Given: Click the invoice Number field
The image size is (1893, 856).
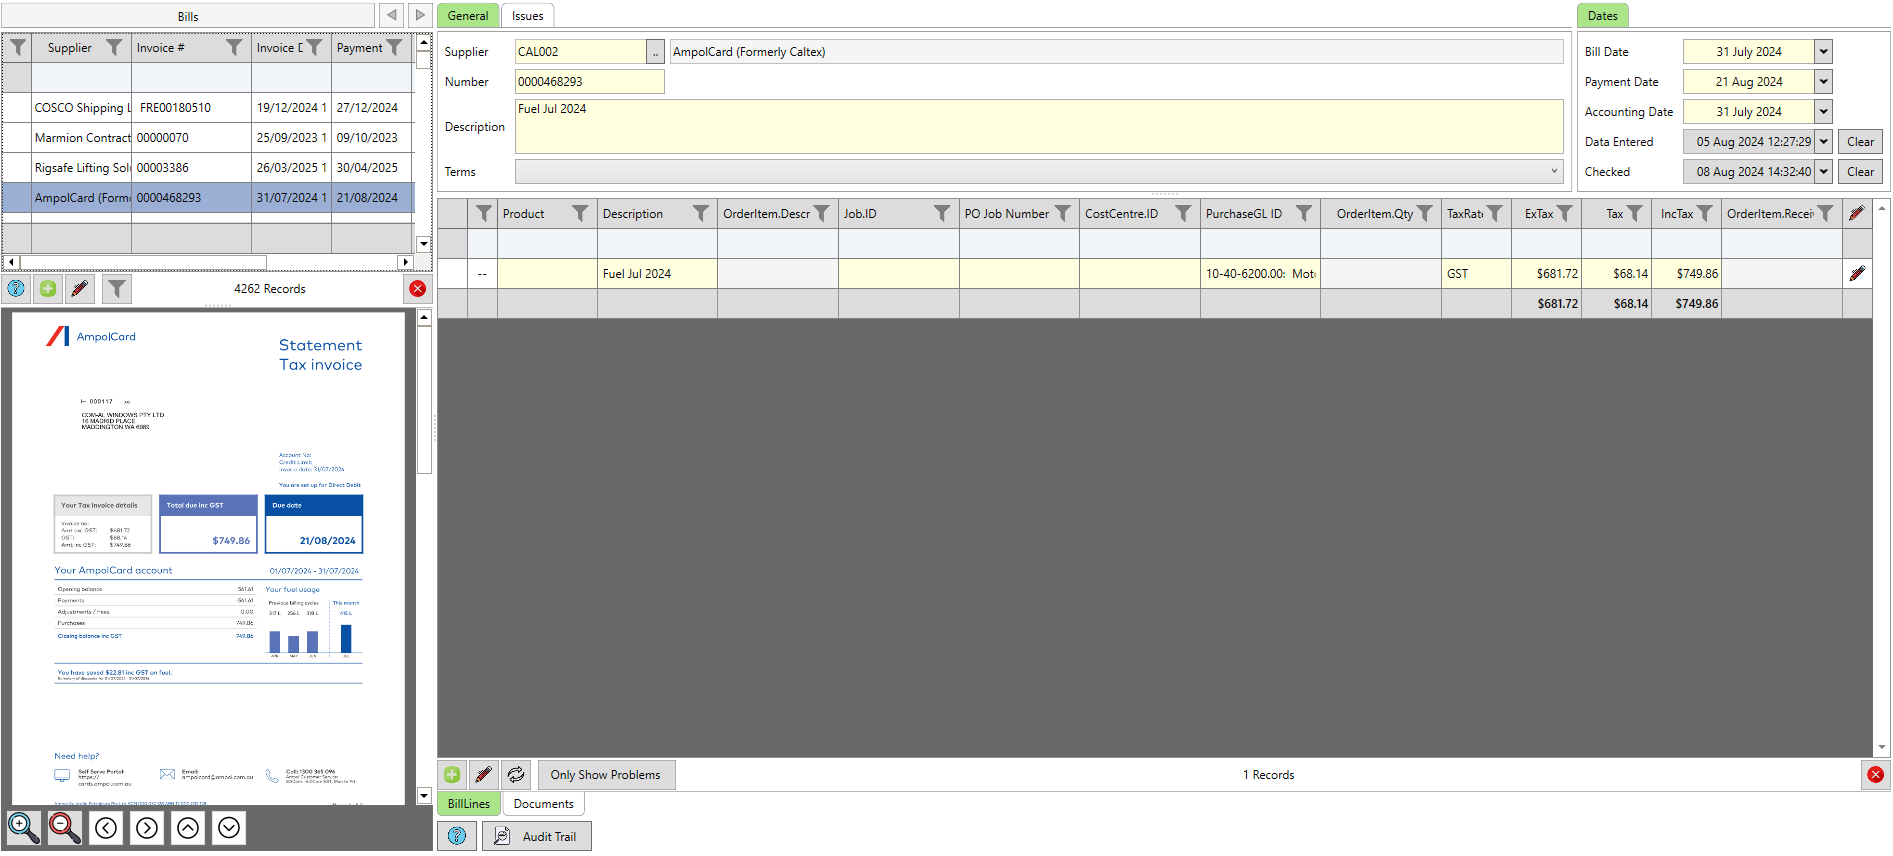Looking at the screenshot, I should (589, 82).
